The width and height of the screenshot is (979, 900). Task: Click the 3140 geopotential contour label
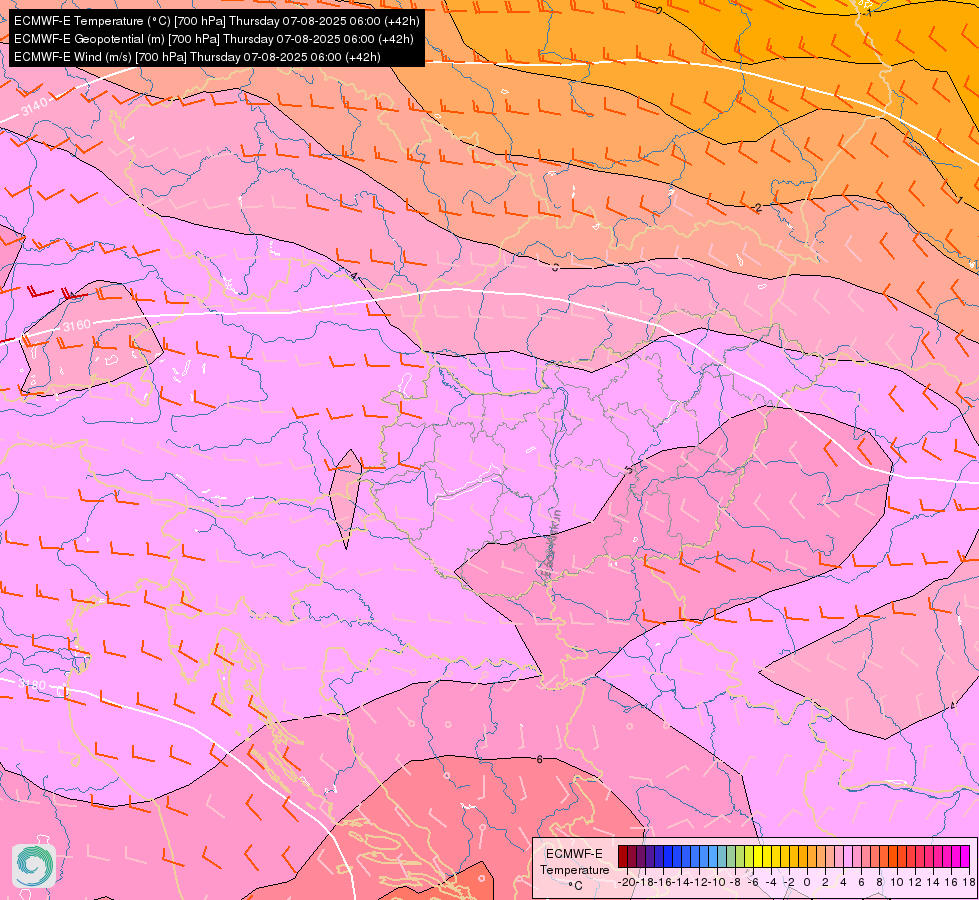(34, 107)
